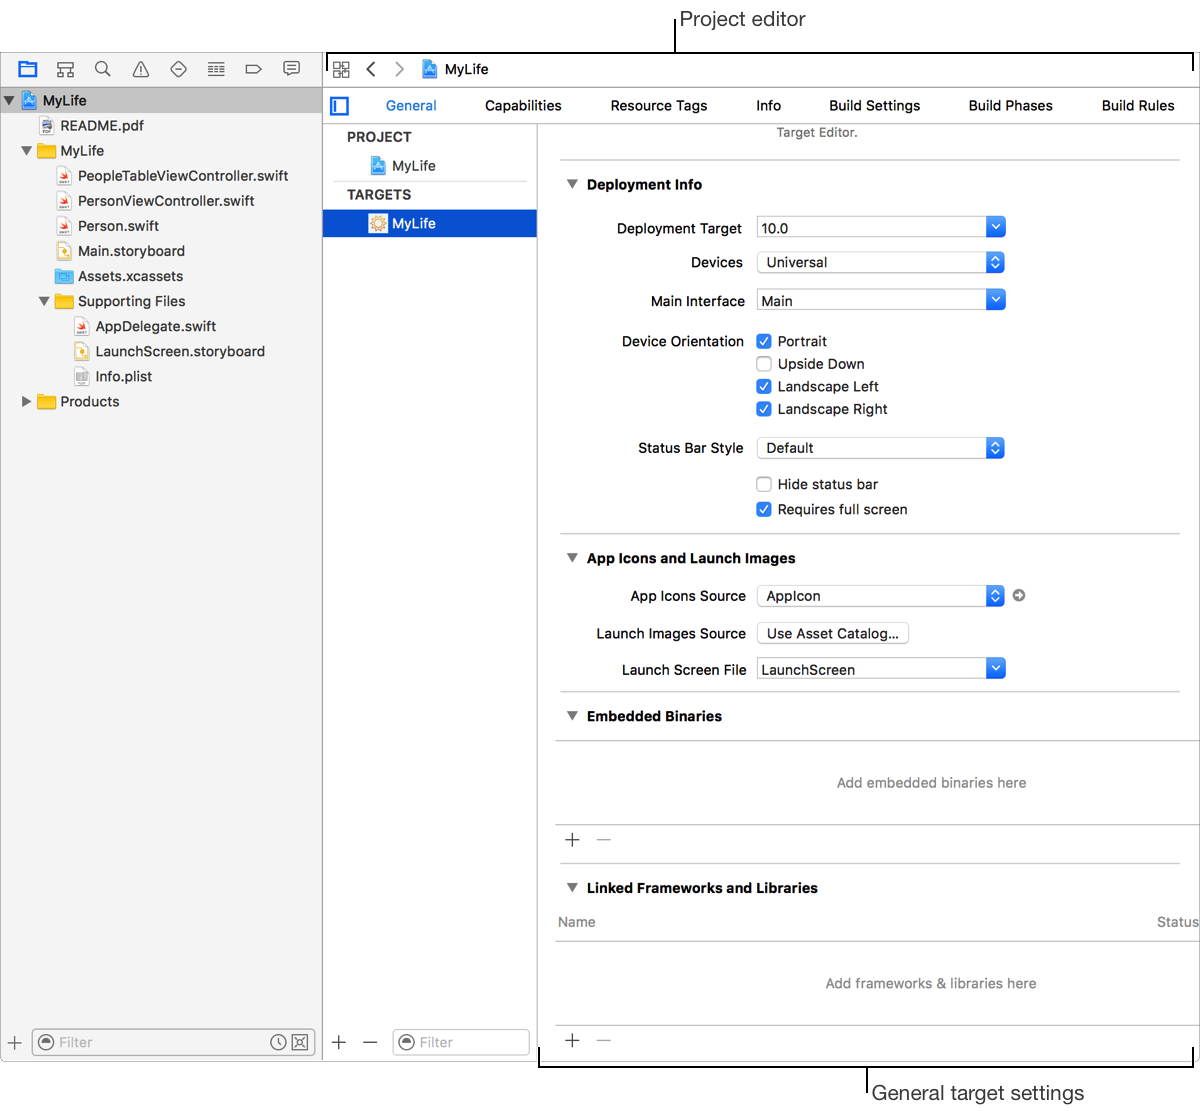The height and width of the screenshot is (1111, 1200).
Task: Switch to the Capabilities tab
Action: [x=523, y=106]
